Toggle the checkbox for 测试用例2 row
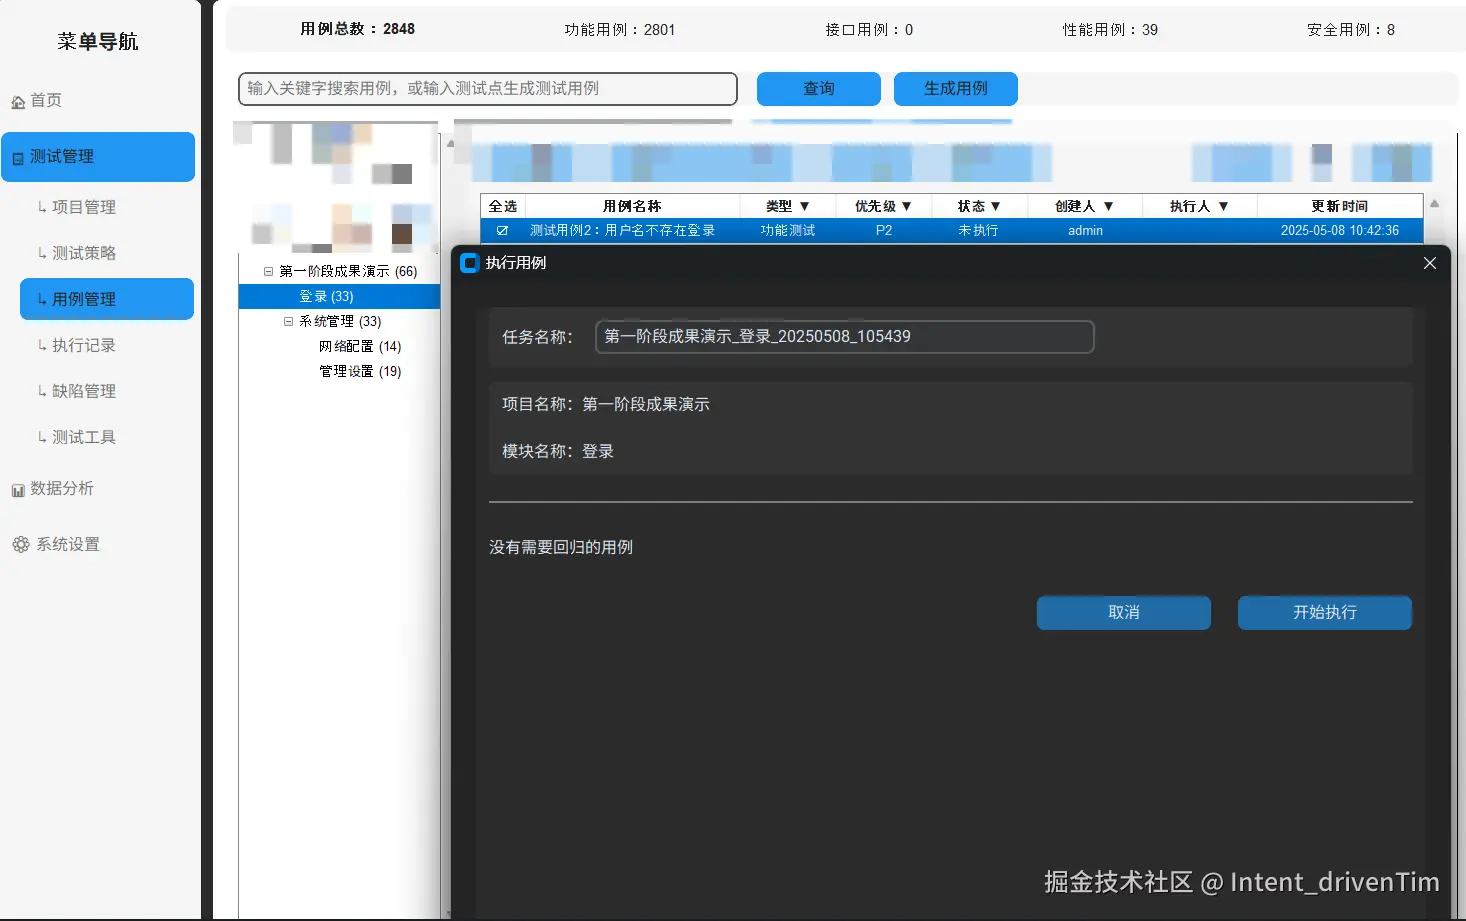Screen dimensions: 1466x921 [502, 230]
